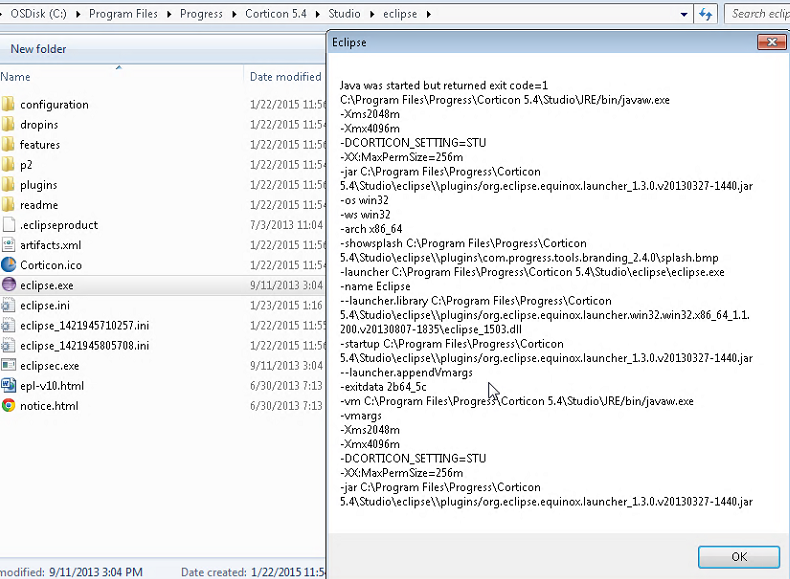This screenshot has width=790, height=579.
Task: Click the plugins folder icon
Action: pyautogui.click(x=8, y=185)
